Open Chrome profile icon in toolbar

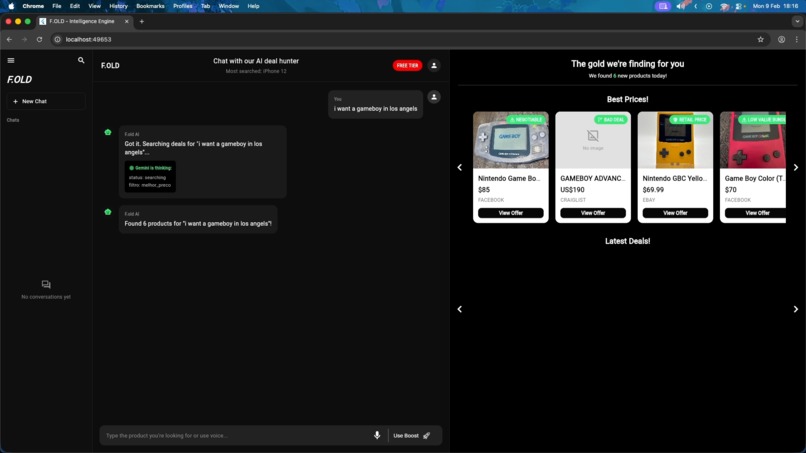(781, 39)
